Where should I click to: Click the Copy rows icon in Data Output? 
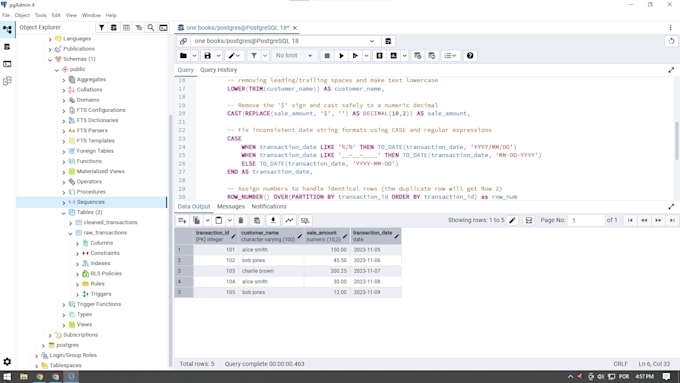(196, 220)
